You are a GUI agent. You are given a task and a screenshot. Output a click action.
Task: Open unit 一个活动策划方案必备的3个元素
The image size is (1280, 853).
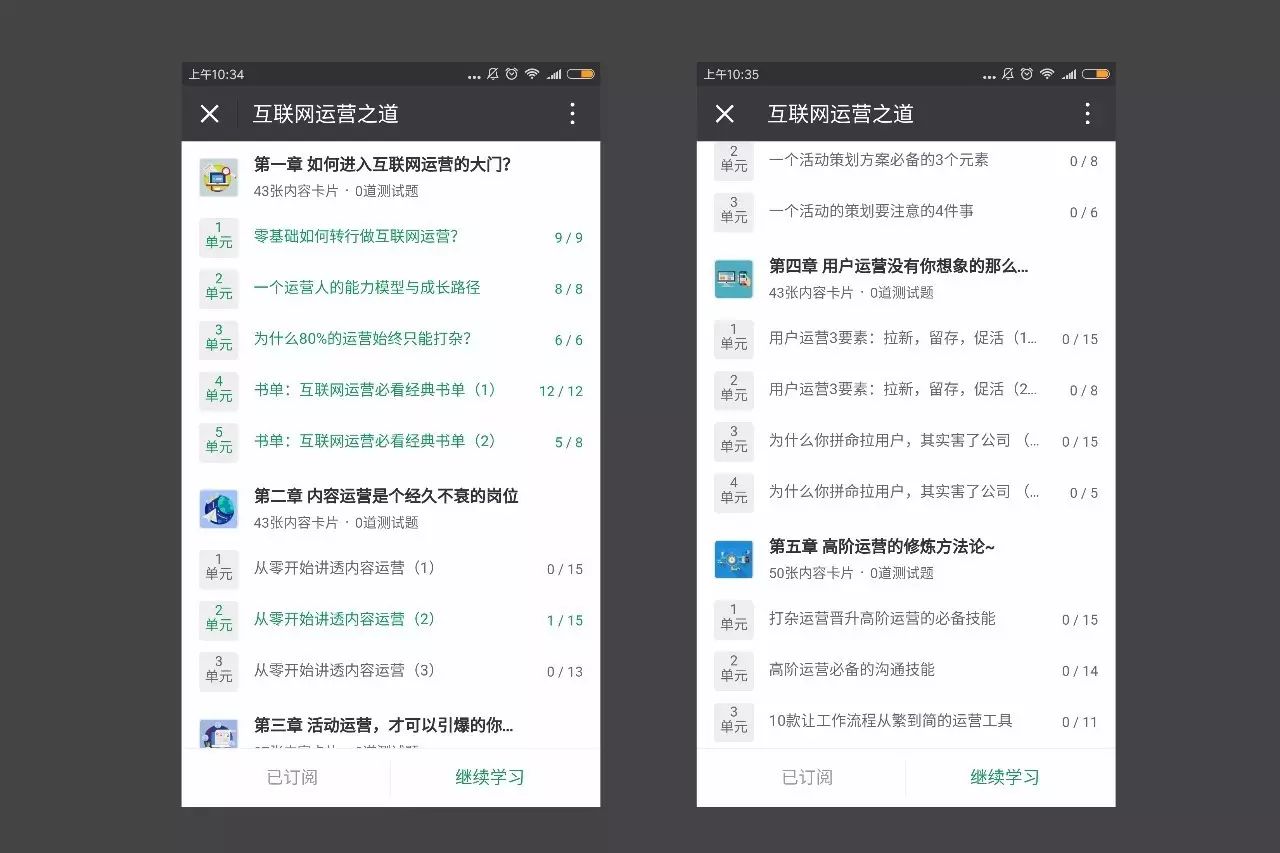point(906,160)
